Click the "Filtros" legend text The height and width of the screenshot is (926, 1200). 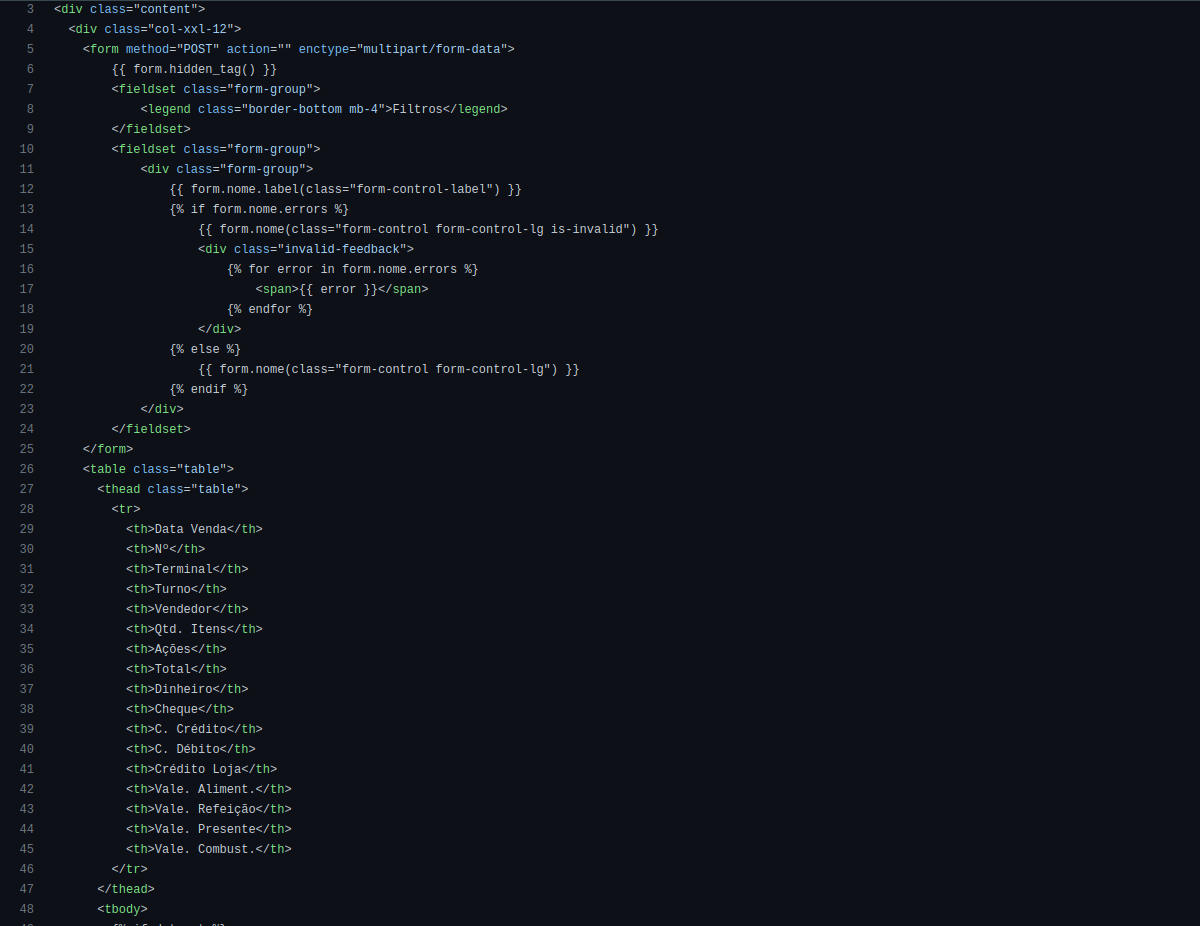417,109
